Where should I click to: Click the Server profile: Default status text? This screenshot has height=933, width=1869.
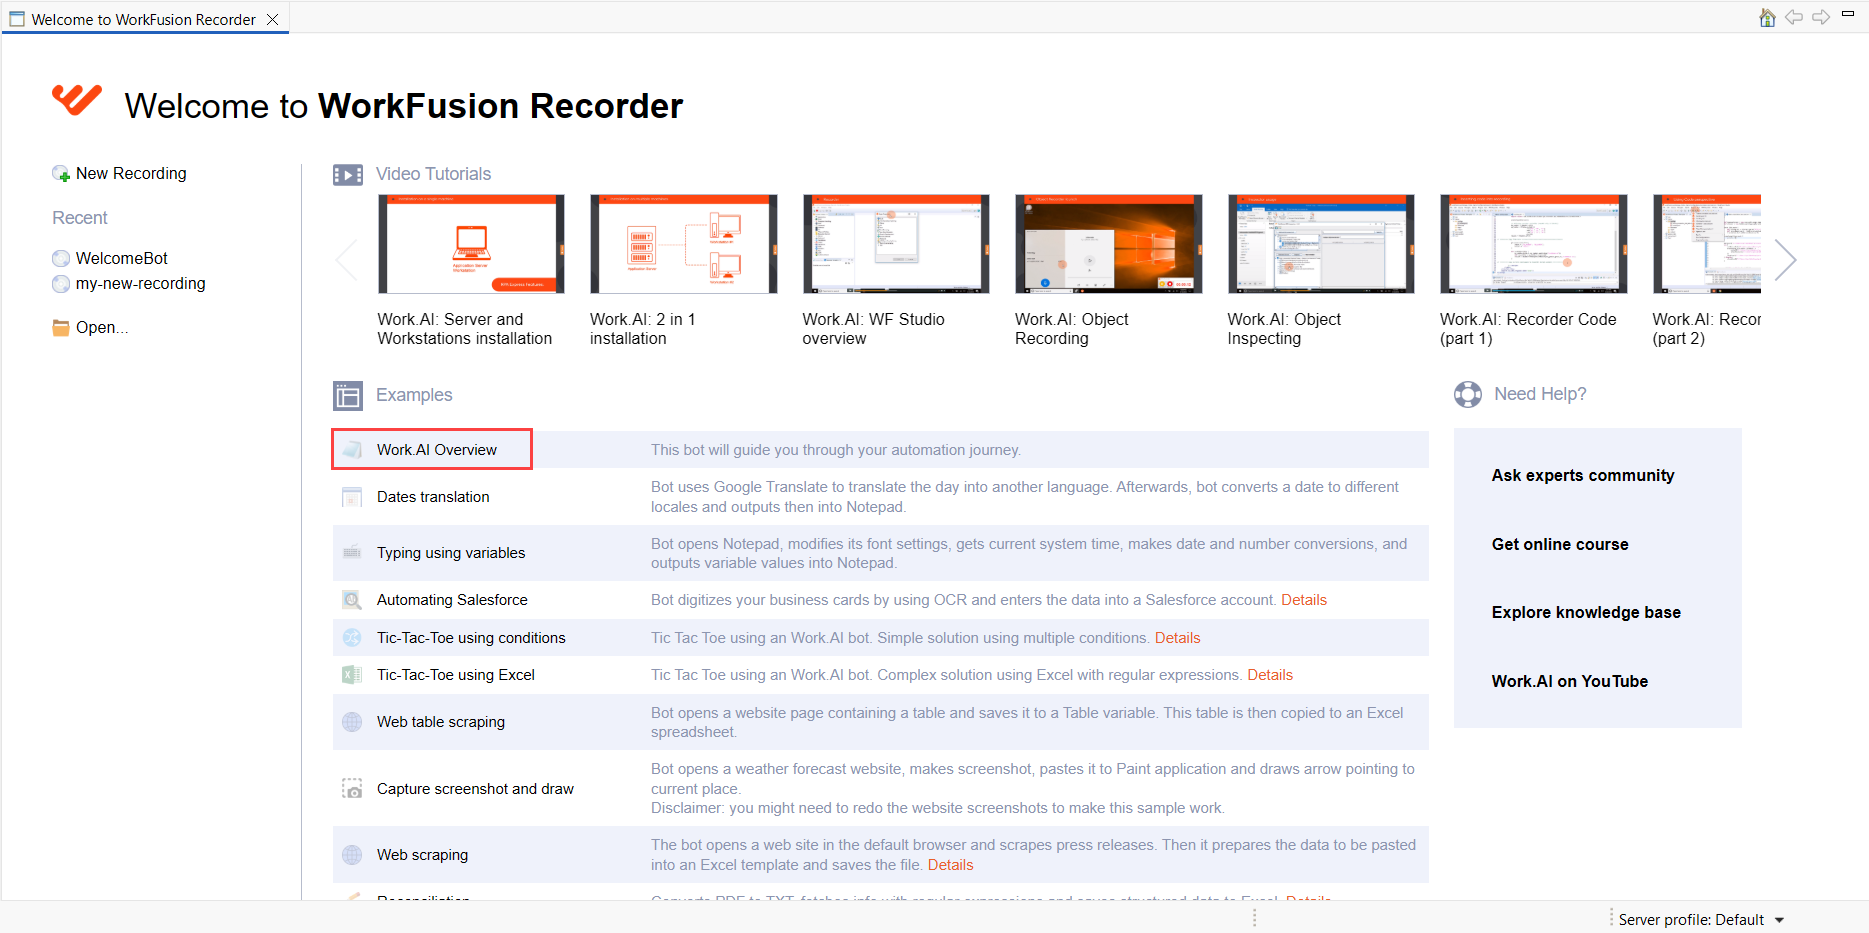pos(1691,920)
